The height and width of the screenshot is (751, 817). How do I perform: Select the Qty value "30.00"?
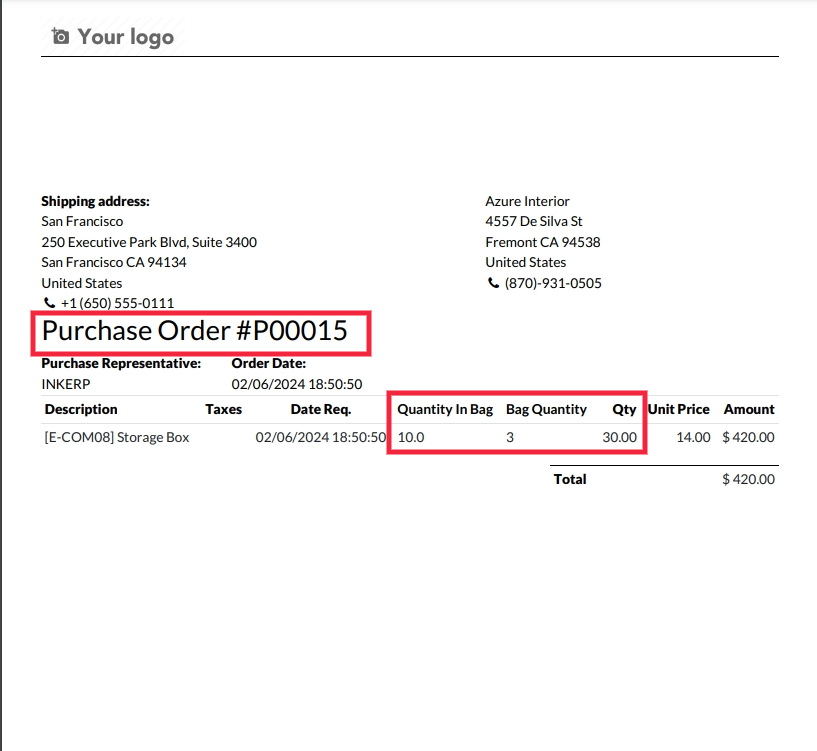[620, 437]
